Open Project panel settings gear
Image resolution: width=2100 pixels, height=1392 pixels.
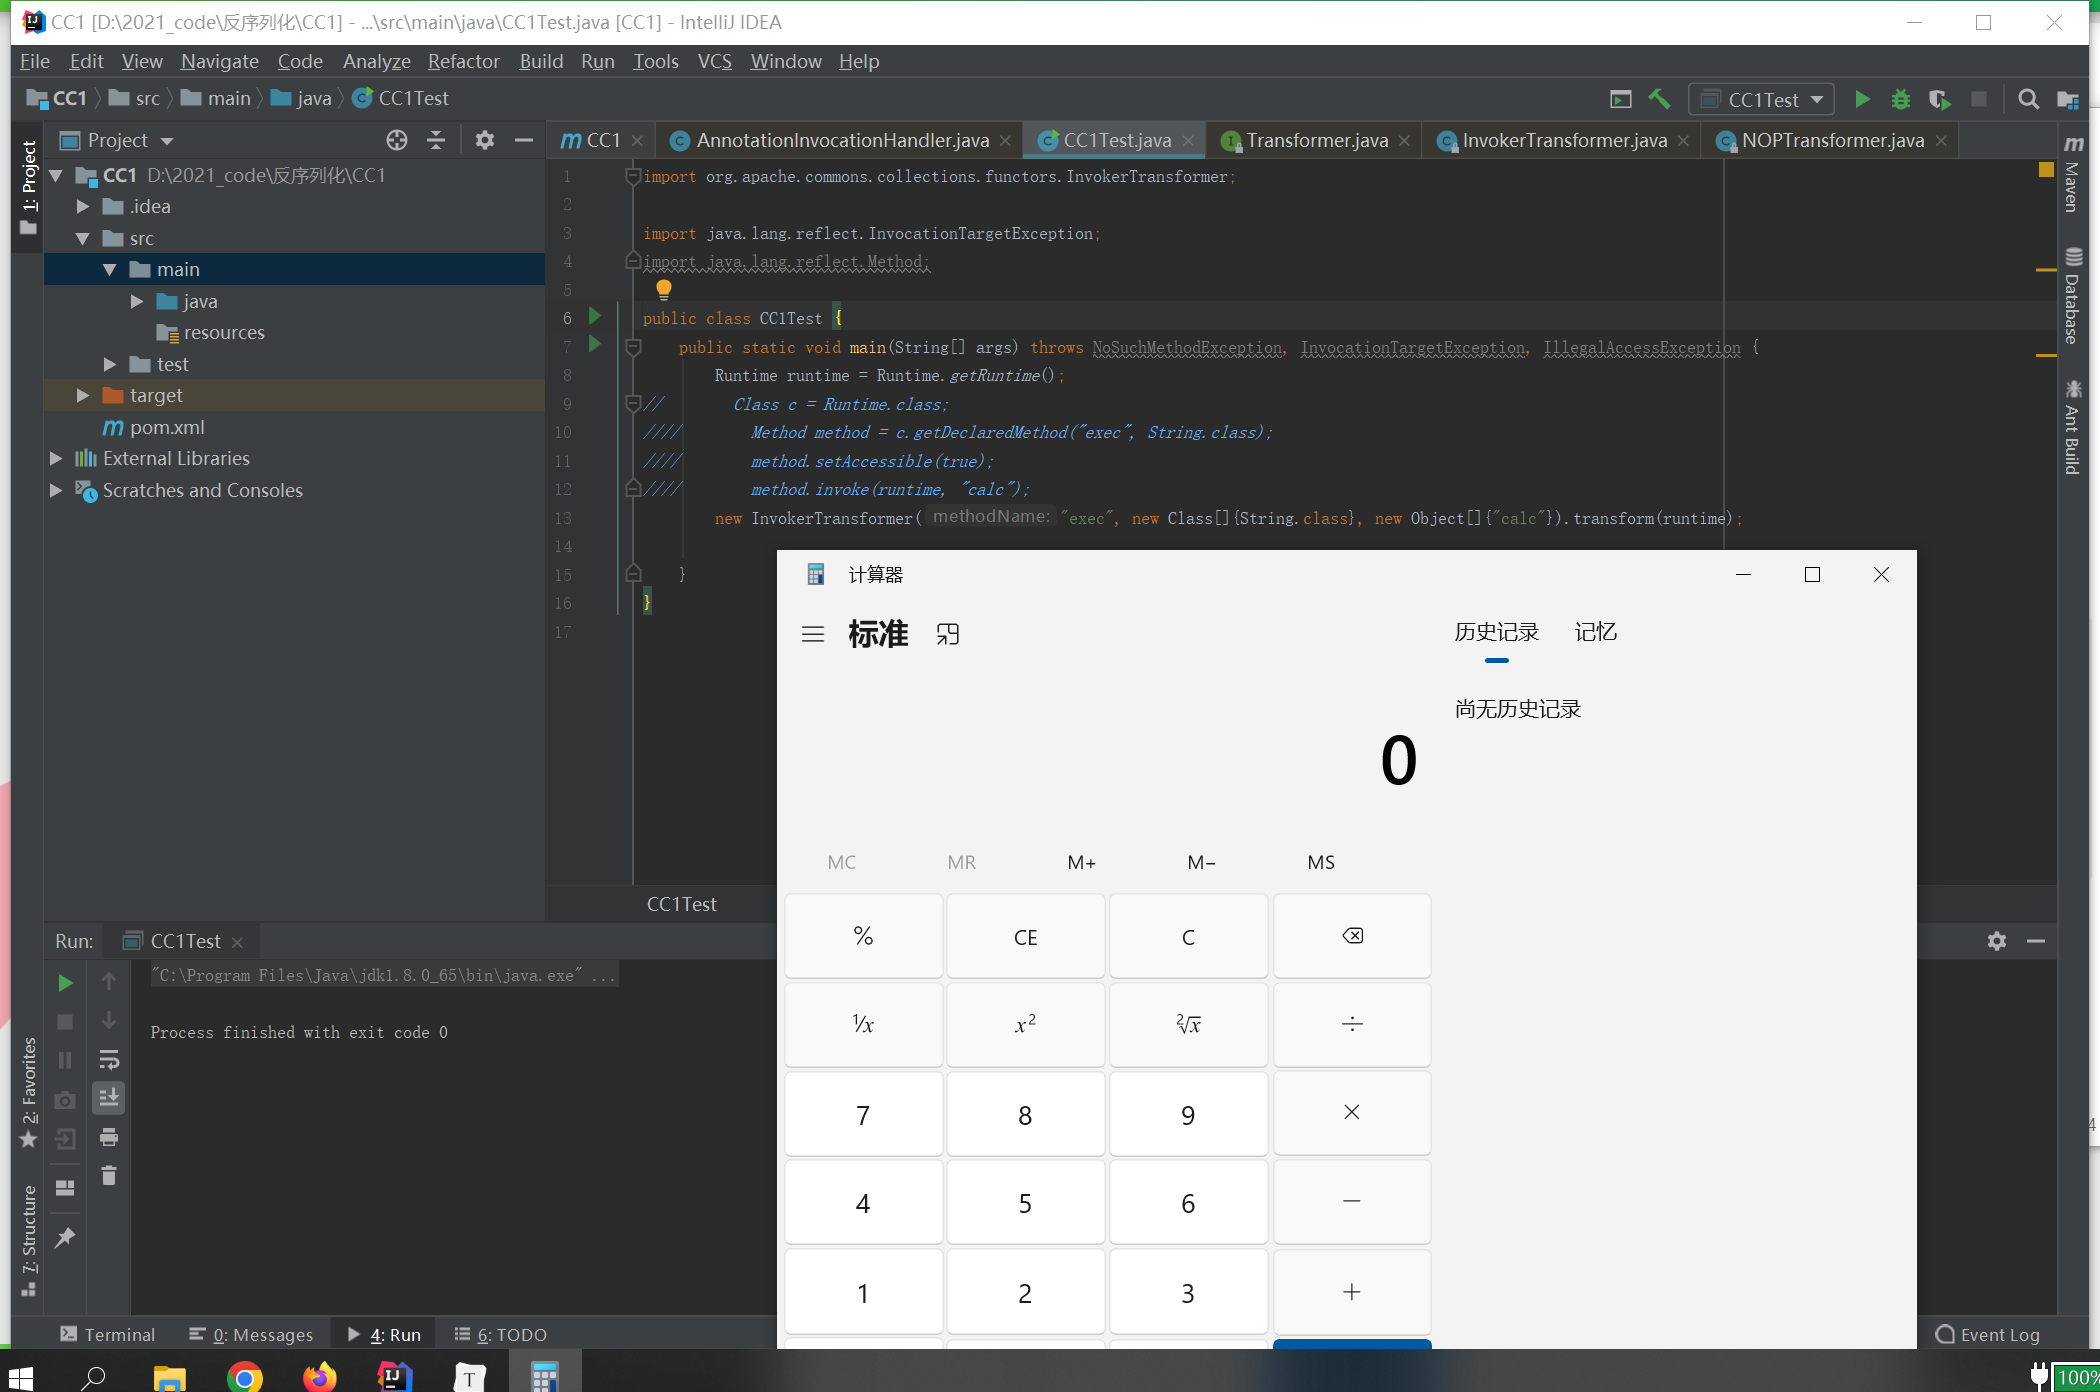click(485, 140)
